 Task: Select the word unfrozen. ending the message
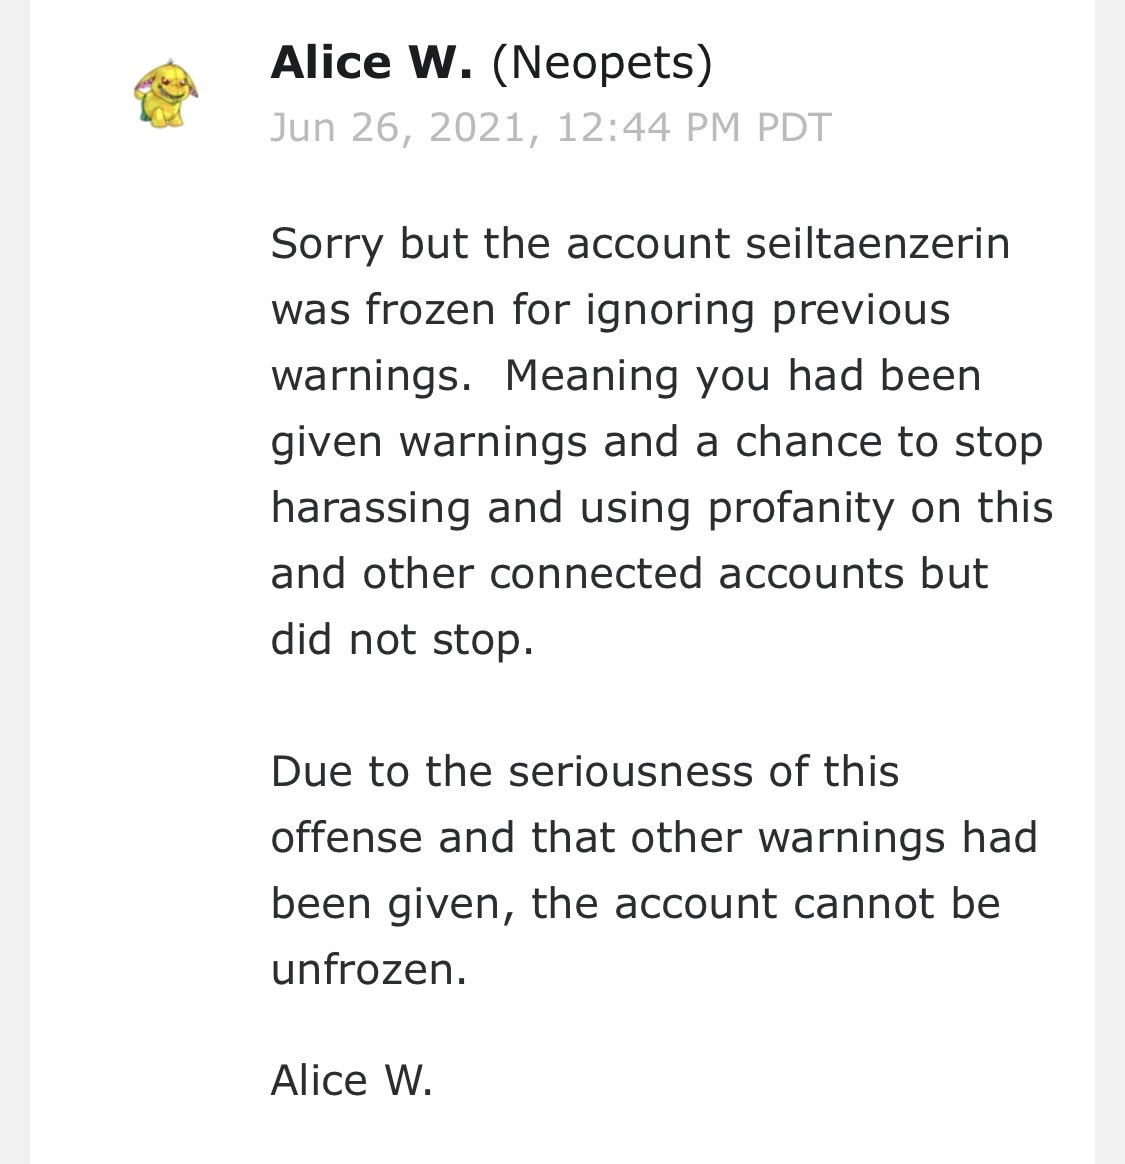tap(369, 970)
